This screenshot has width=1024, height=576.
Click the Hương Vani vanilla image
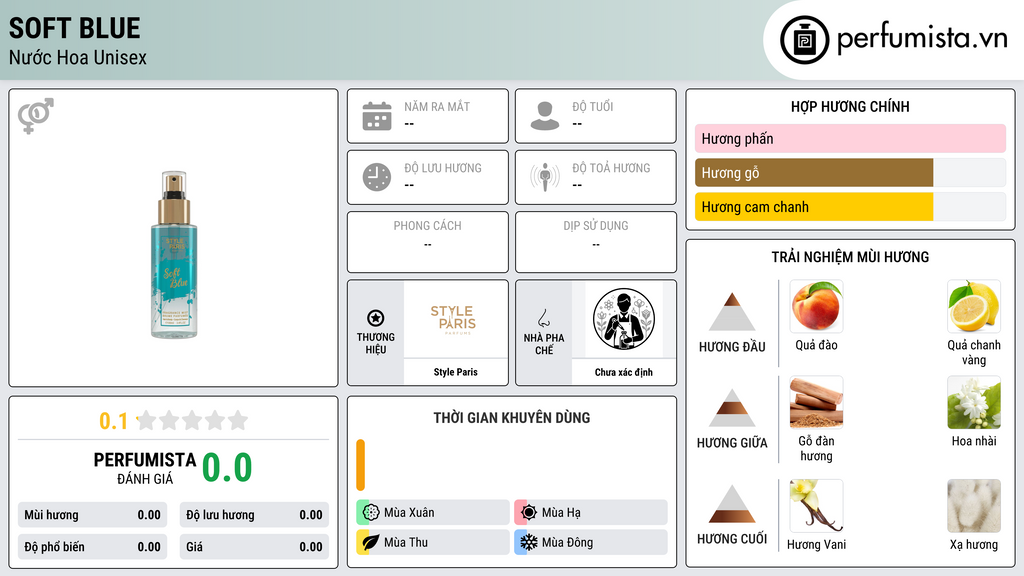816,506
